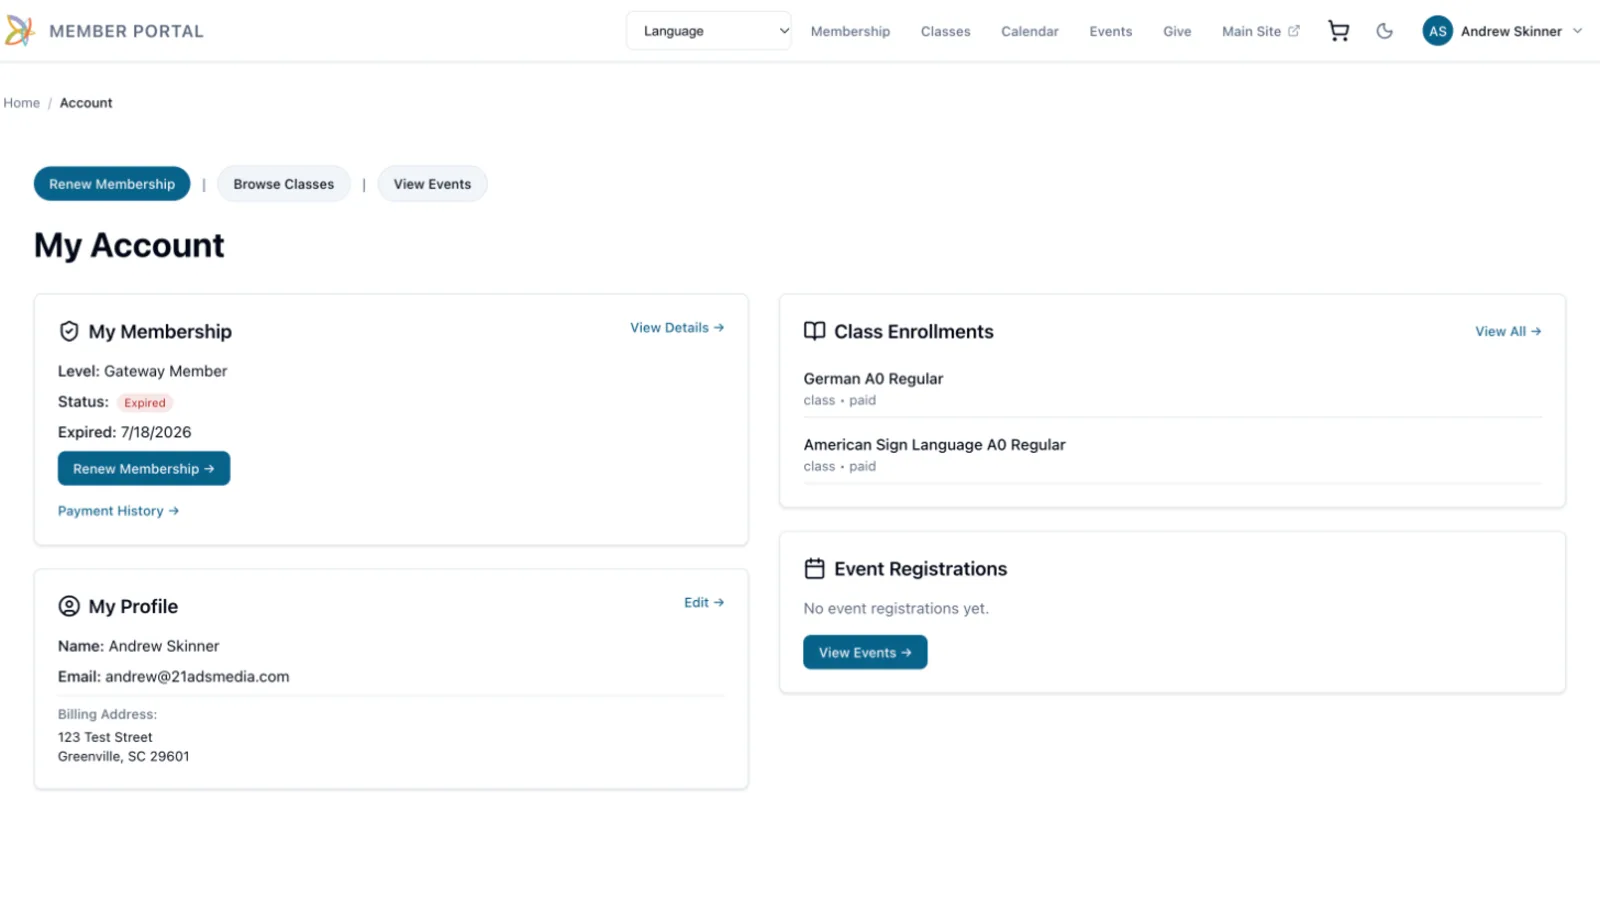This screenshot has height=900, width=1600.
Task: Open View Details for My Membership
Action: coord(677,328)
